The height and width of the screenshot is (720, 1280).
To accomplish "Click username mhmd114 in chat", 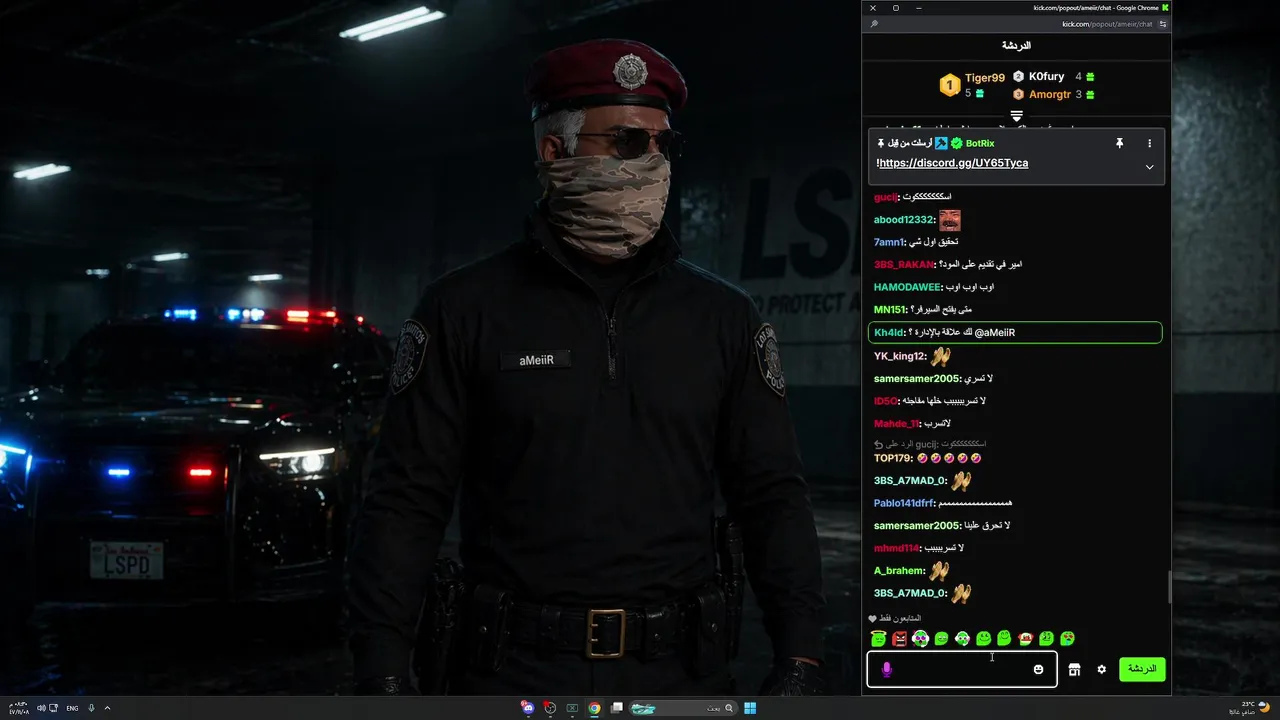I will (x=897, y=548).
